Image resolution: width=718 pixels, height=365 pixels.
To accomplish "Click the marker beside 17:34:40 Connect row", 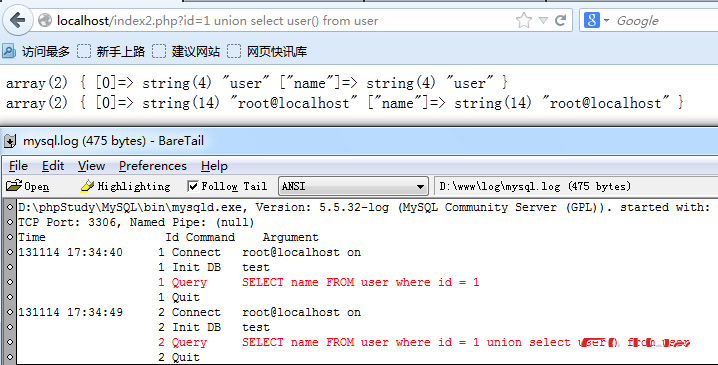I will [x=10, y=252].
